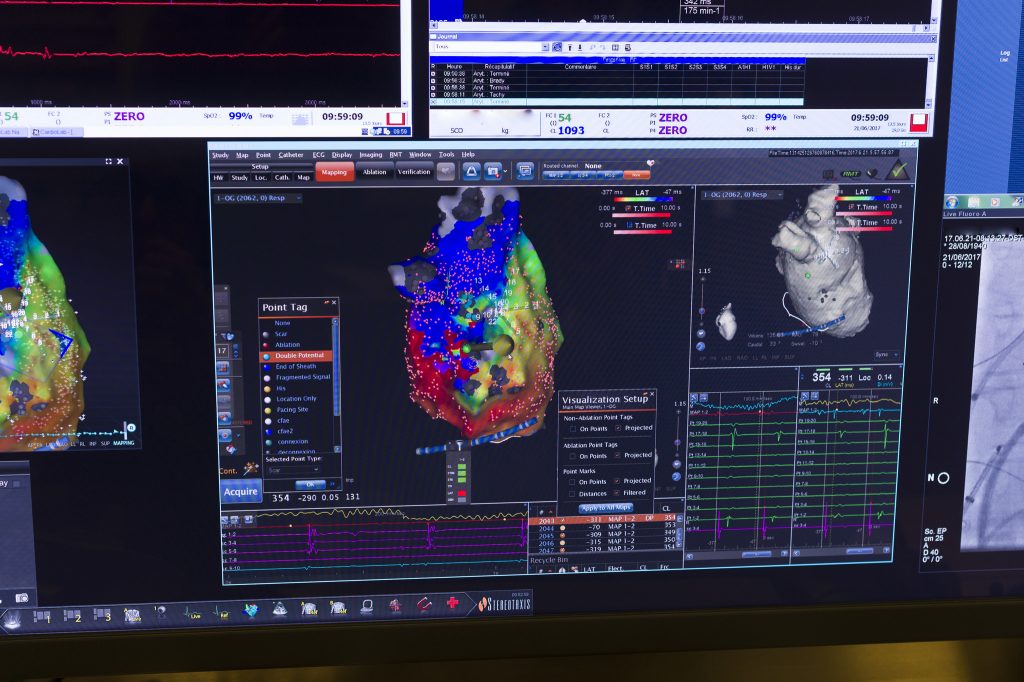Click the trapezoid view icon in toolbar
Image resolution: width=1024 pixels, height=682 pixels.
471,172
